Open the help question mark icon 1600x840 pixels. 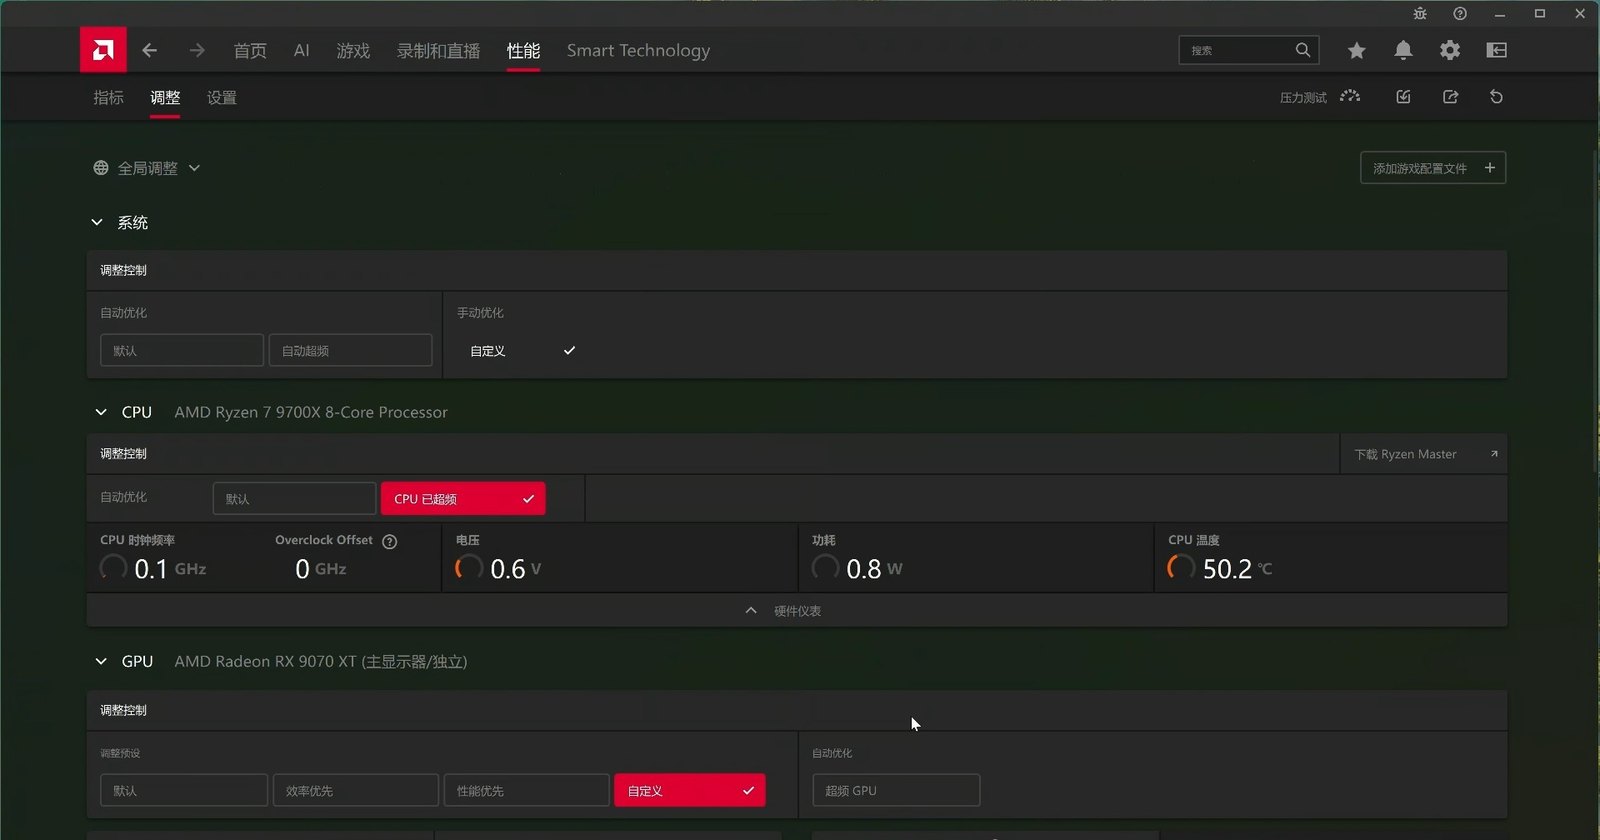(1460, 14)
